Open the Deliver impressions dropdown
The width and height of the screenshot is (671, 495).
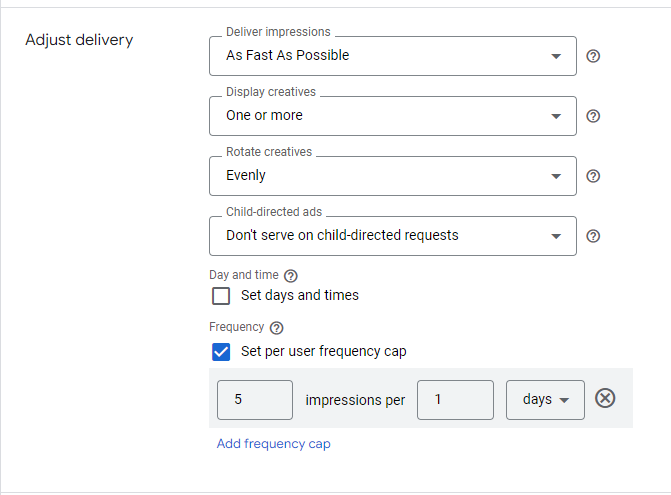coord(392,56)
